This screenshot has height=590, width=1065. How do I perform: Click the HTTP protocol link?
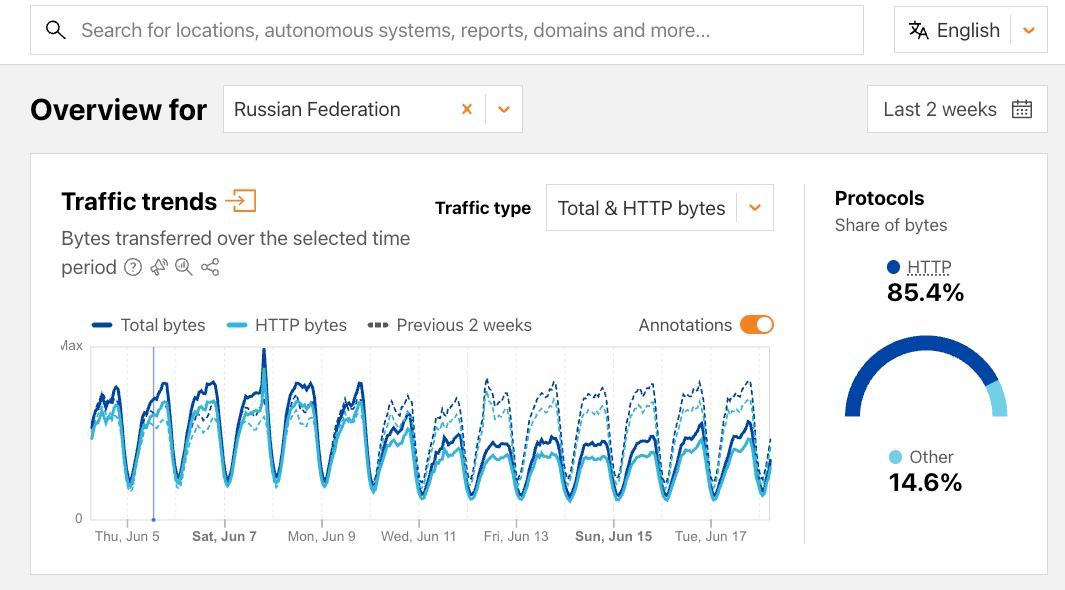929,267
